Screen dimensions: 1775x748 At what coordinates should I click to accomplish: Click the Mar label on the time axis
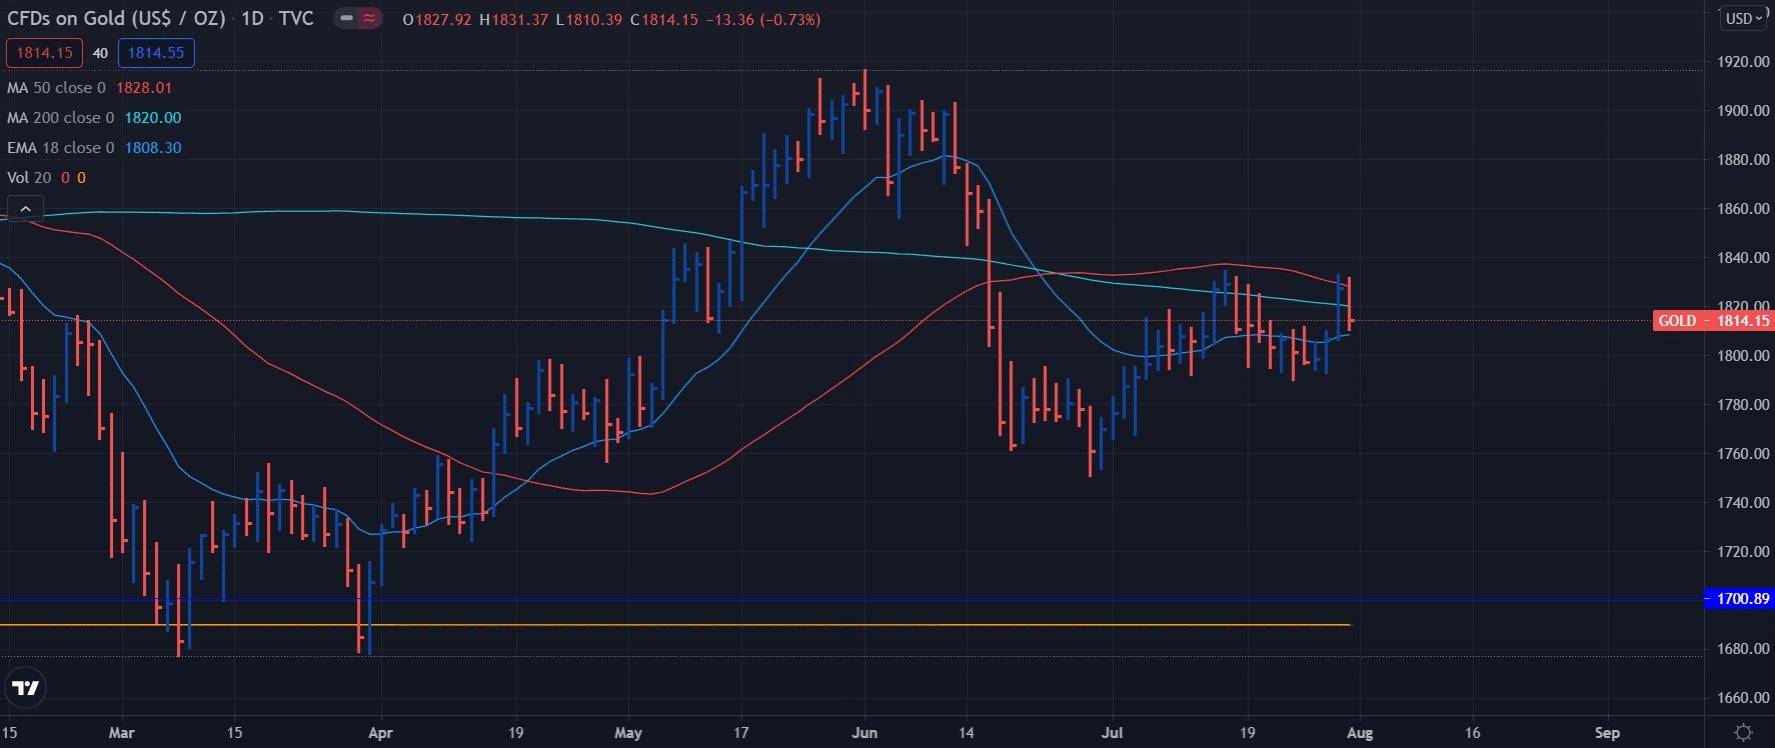tap(121, 733)
